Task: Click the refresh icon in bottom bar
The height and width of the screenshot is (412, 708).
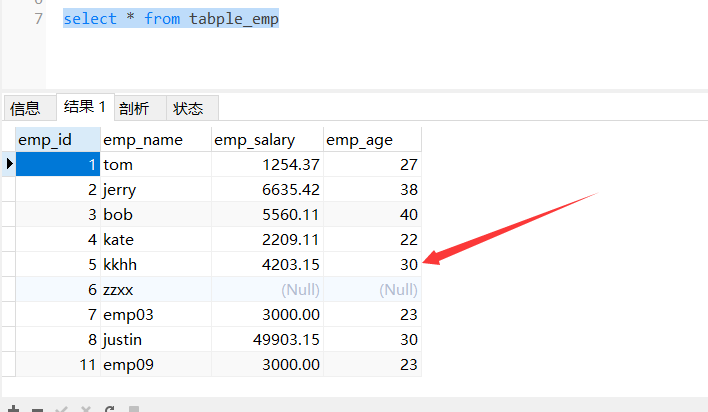Action: tap(108, 408)
